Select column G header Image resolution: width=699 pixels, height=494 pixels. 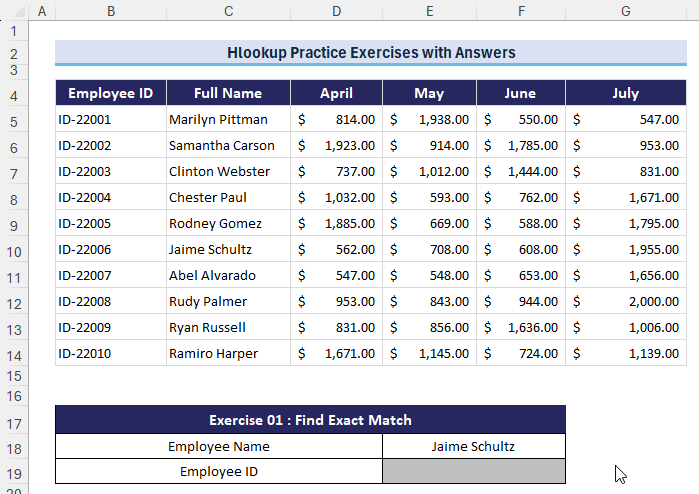[625, 11]
